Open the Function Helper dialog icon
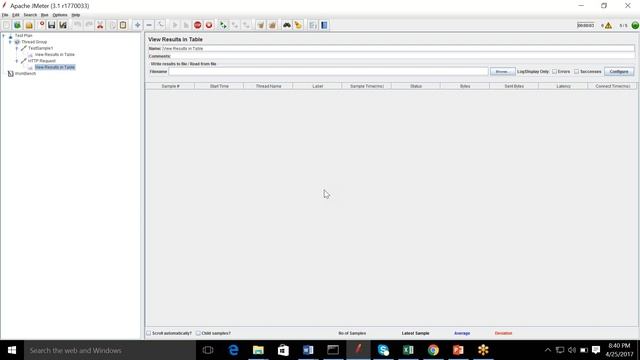The height and width of the screenshot is (360, 640). point(313,25)
